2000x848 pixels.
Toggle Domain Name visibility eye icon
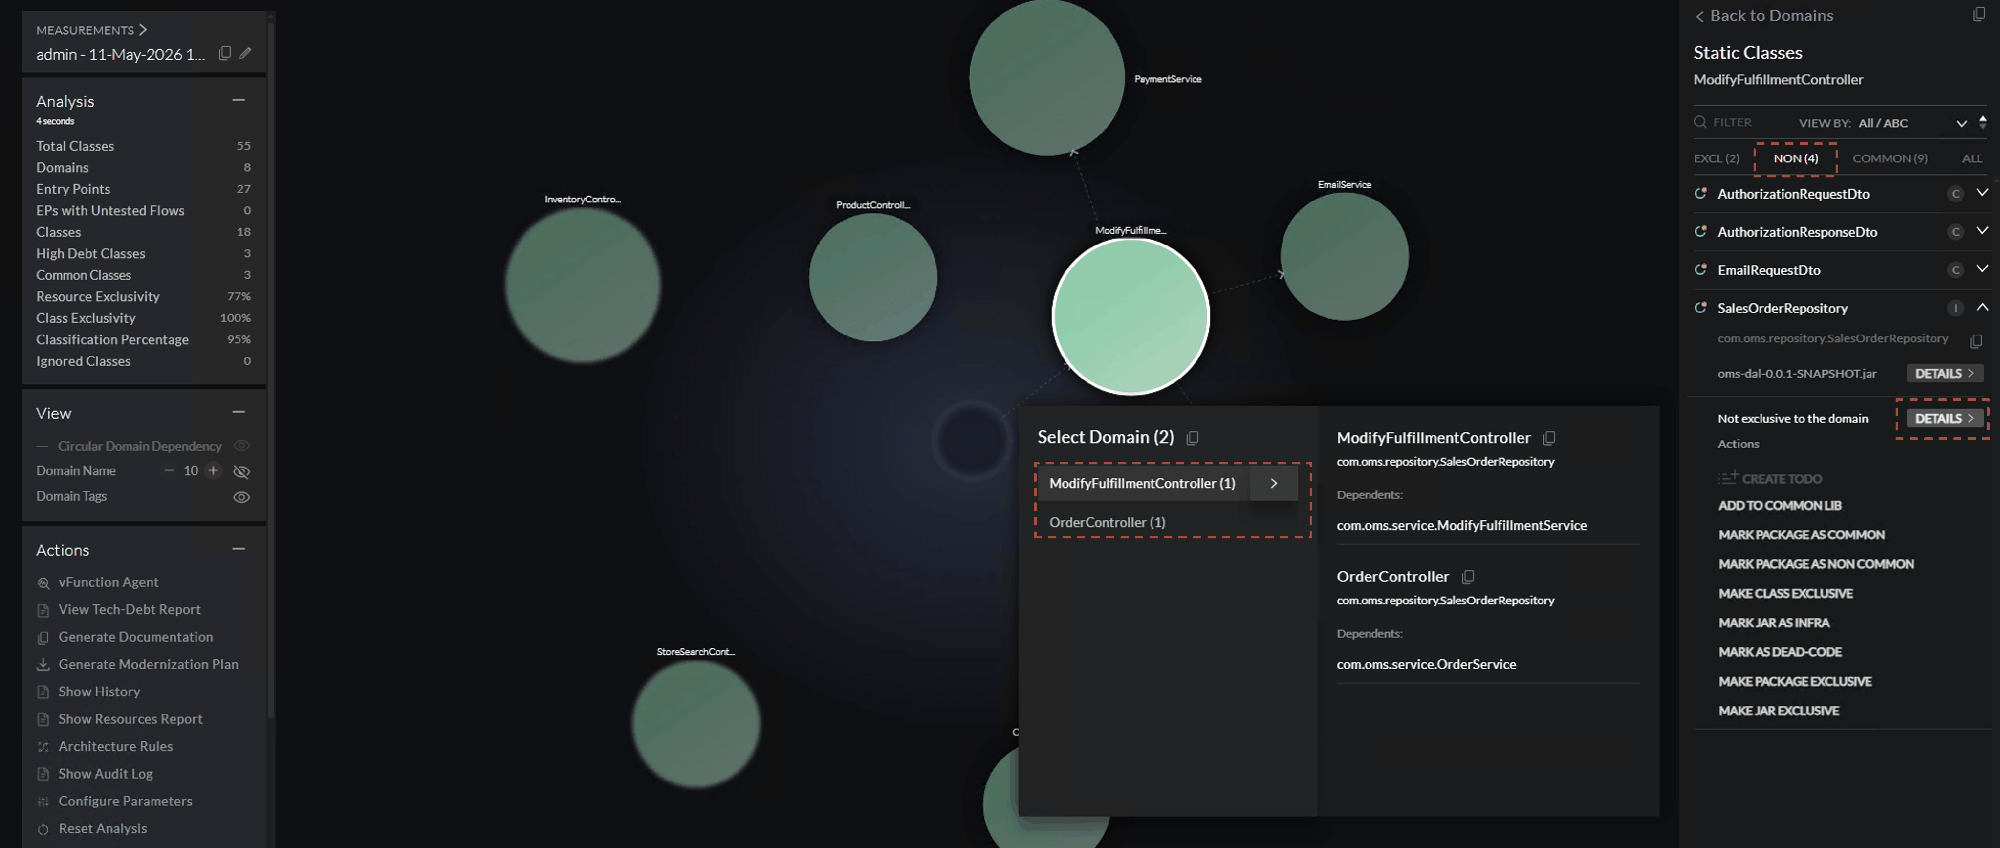(241, 471)
